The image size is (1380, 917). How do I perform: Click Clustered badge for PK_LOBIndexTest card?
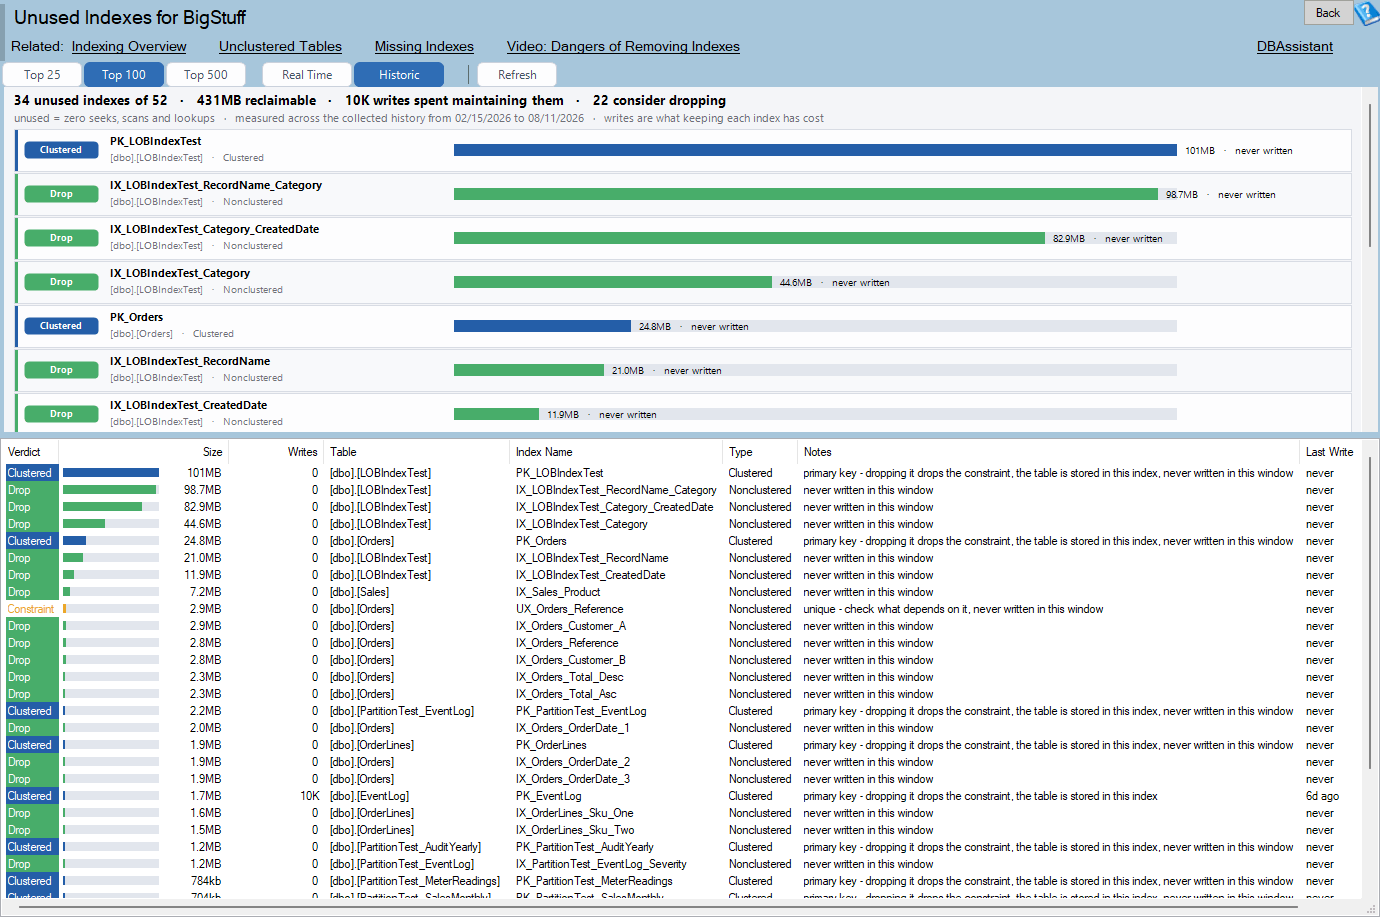tap(61, 150)
